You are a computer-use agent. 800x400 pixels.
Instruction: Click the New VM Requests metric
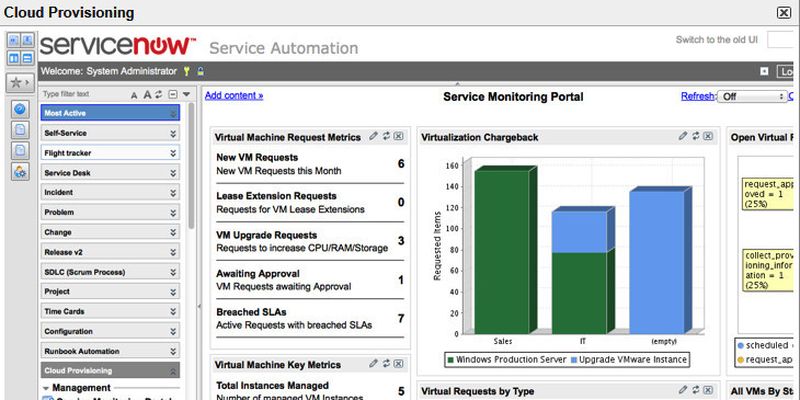coord(310,164)
